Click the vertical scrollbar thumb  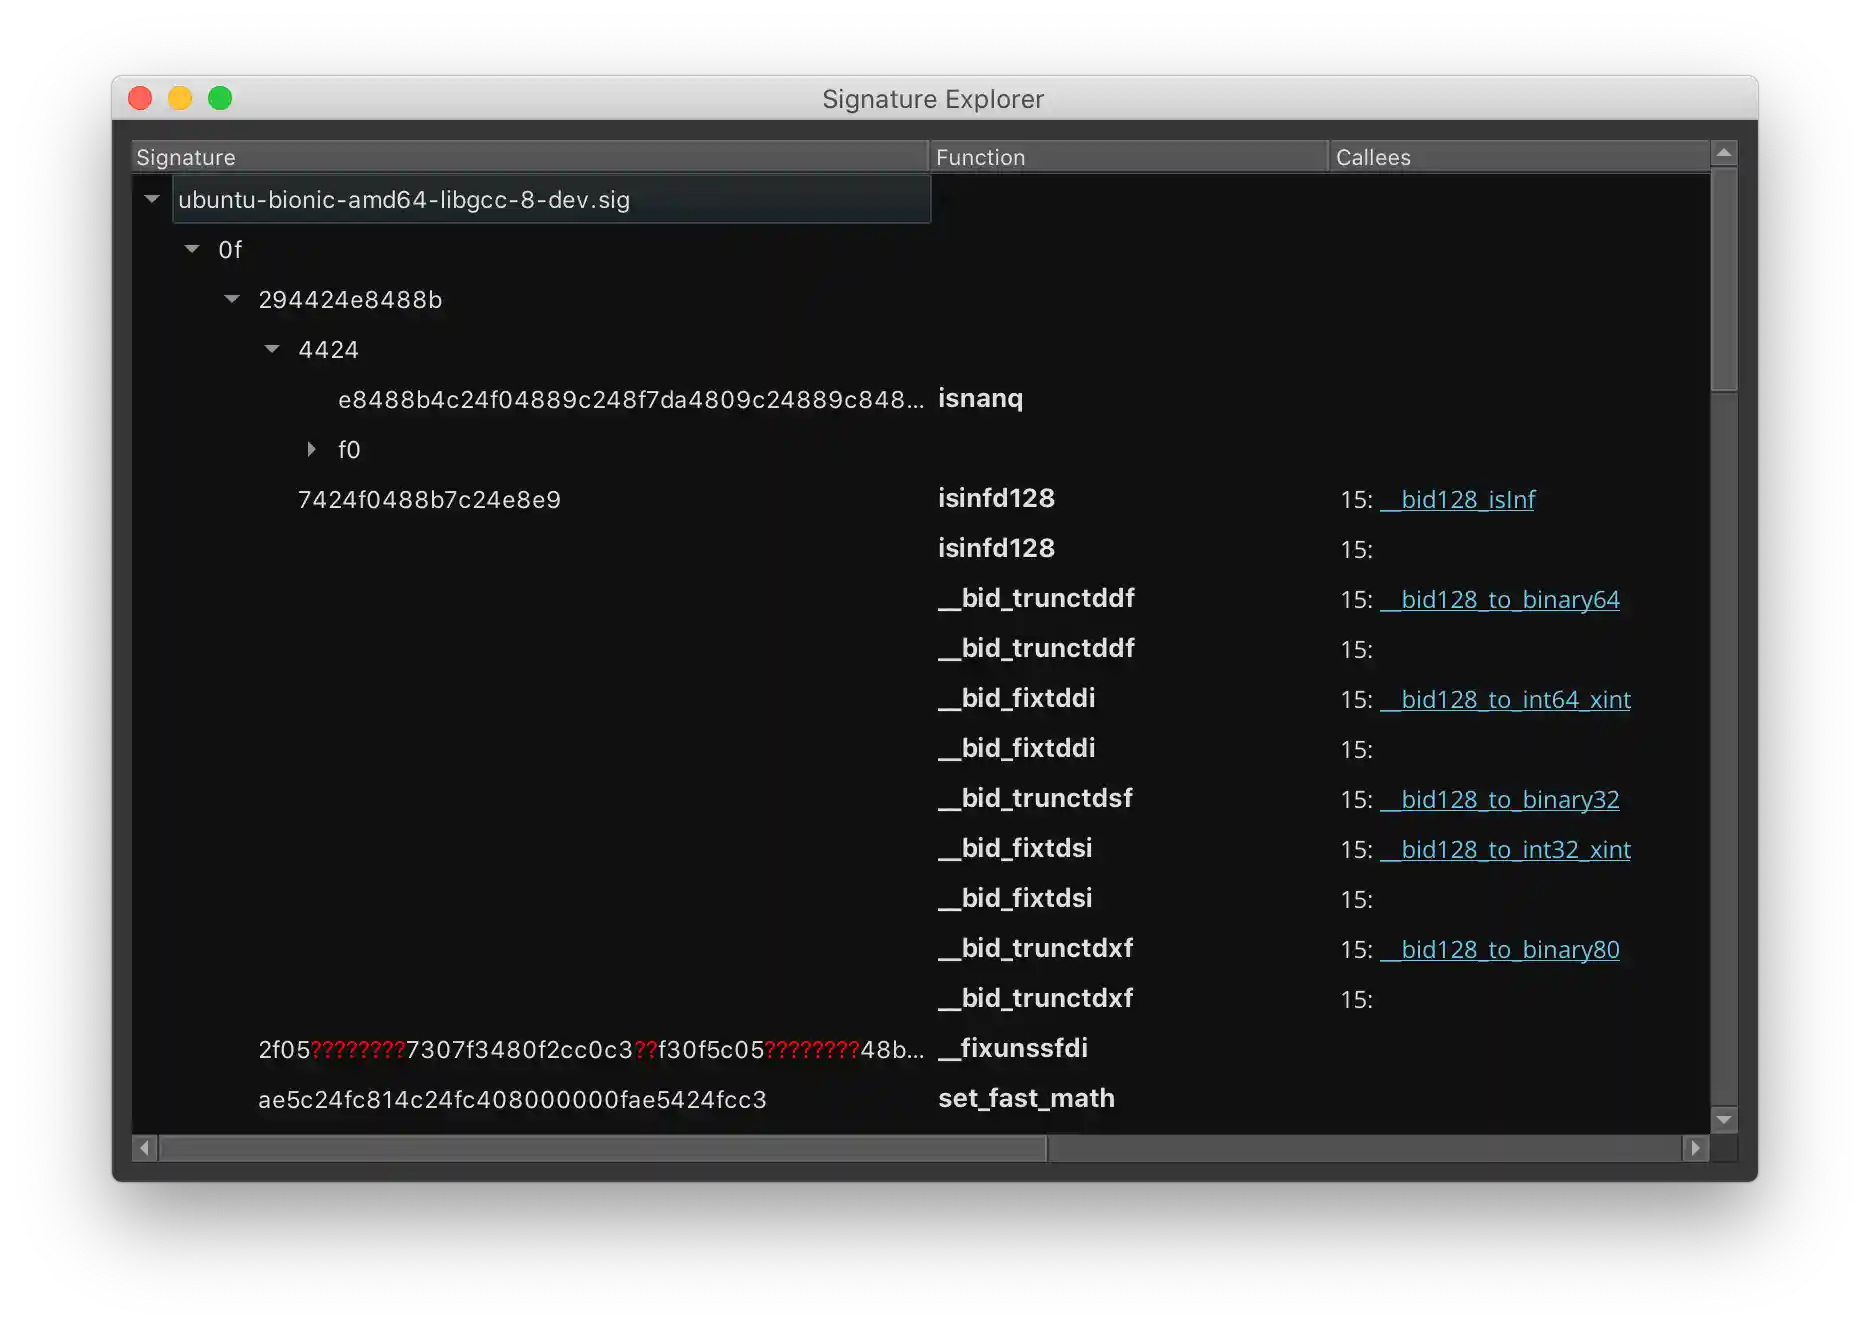click(x=1723, y=280)
